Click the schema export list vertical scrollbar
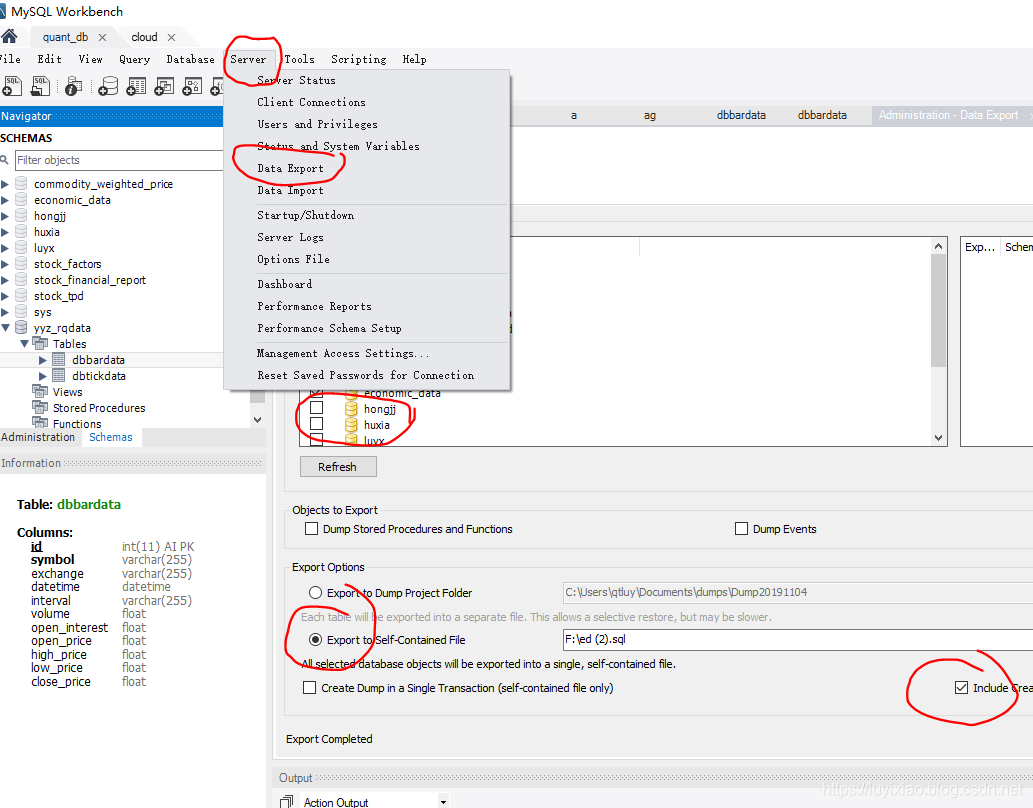 939,310
